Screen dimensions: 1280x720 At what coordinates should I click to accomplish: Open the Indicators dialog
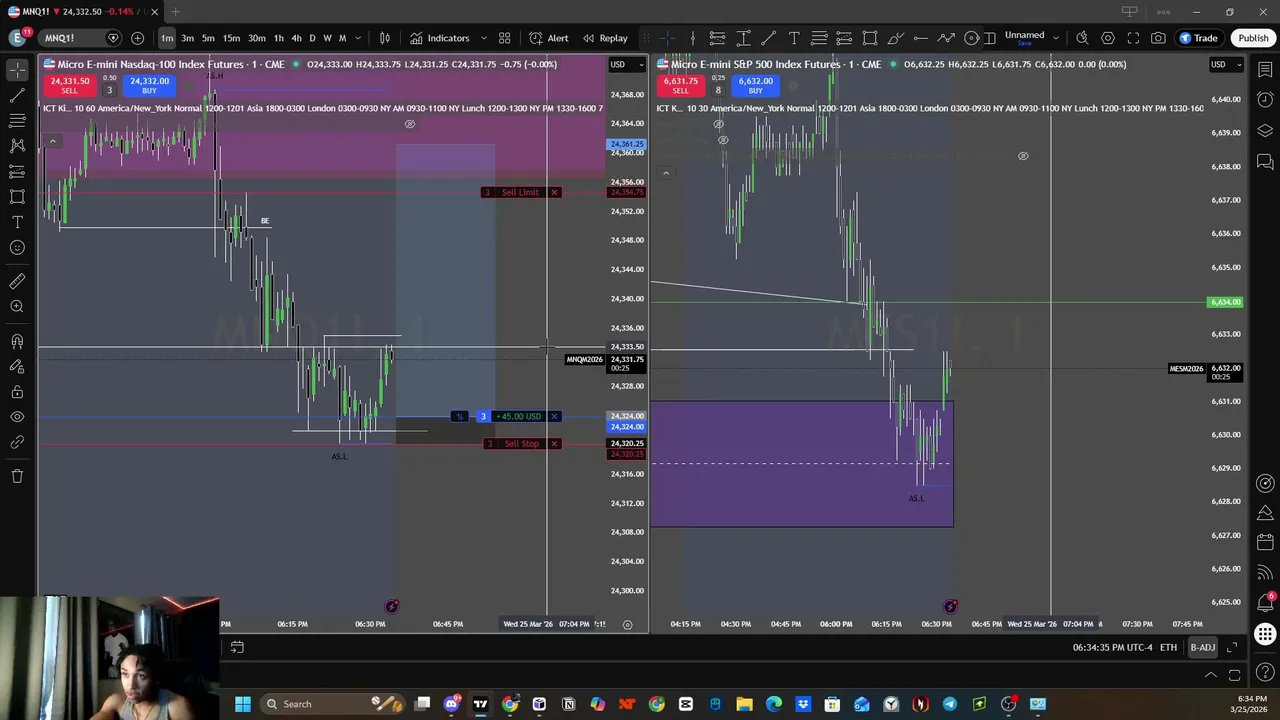tap(440, 38)
